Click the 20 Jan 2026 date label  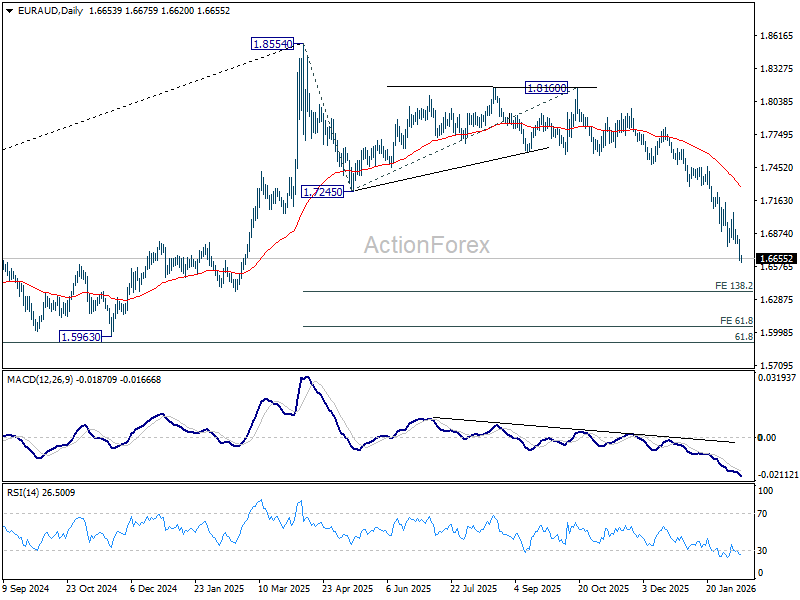point(731,588)
